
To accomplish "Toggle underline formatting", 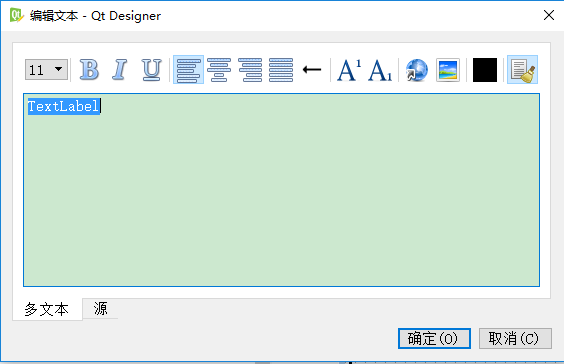I will (x=151, y=69).
